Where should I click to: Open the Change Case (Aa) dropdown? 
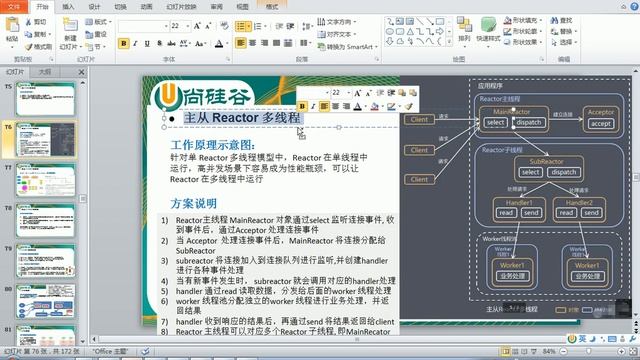200,43
